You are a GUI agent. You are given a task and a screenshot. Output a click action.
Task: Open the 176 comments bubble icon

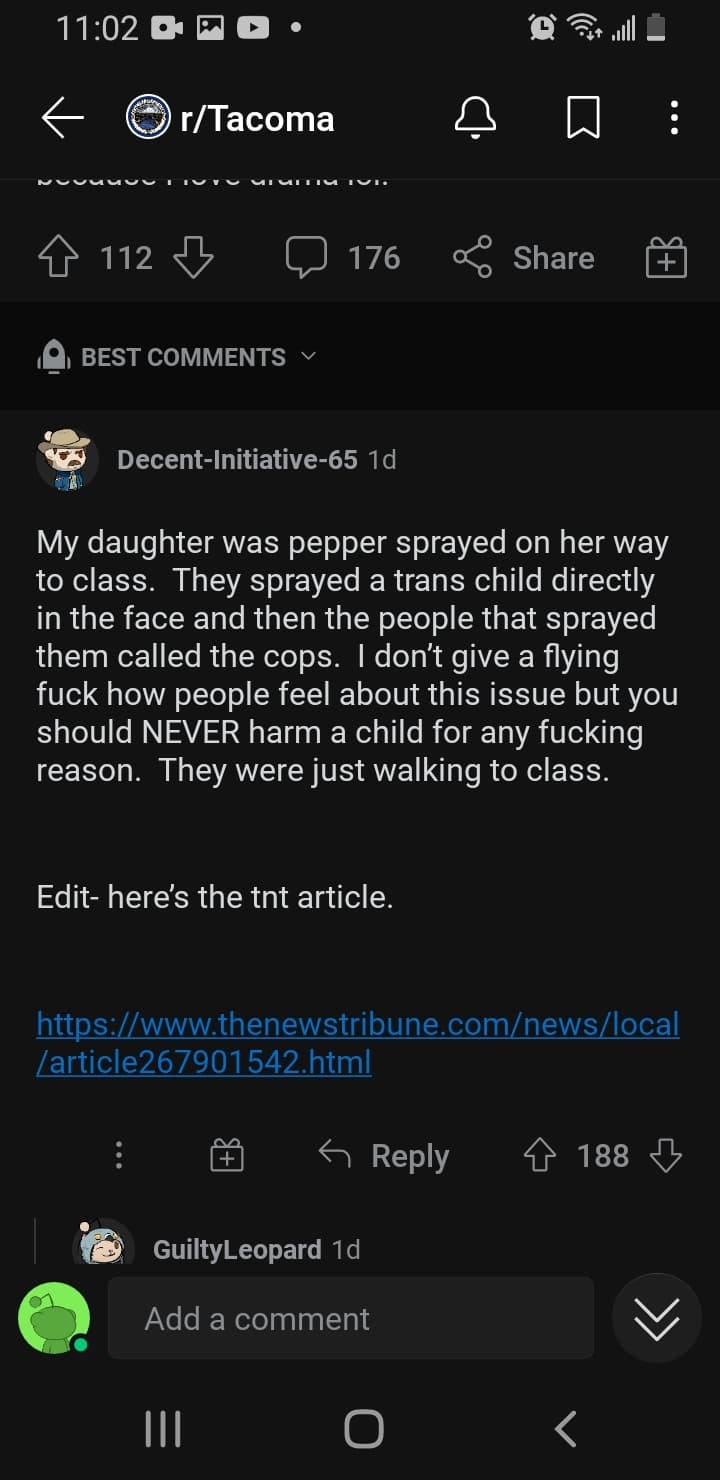(306, 258)
